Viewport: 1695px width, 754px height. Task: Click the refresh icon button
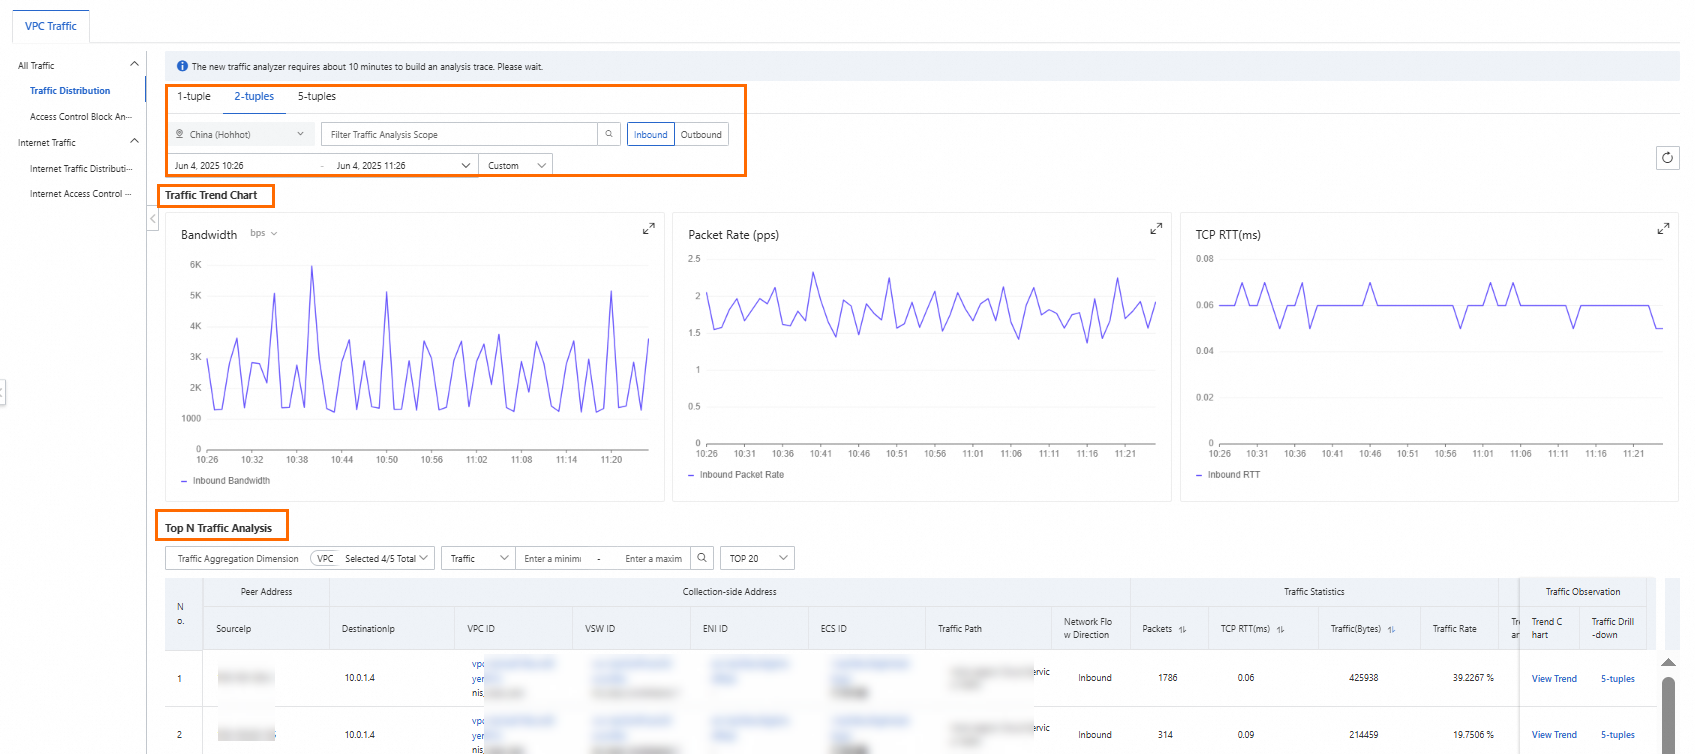pos(1667,158)
